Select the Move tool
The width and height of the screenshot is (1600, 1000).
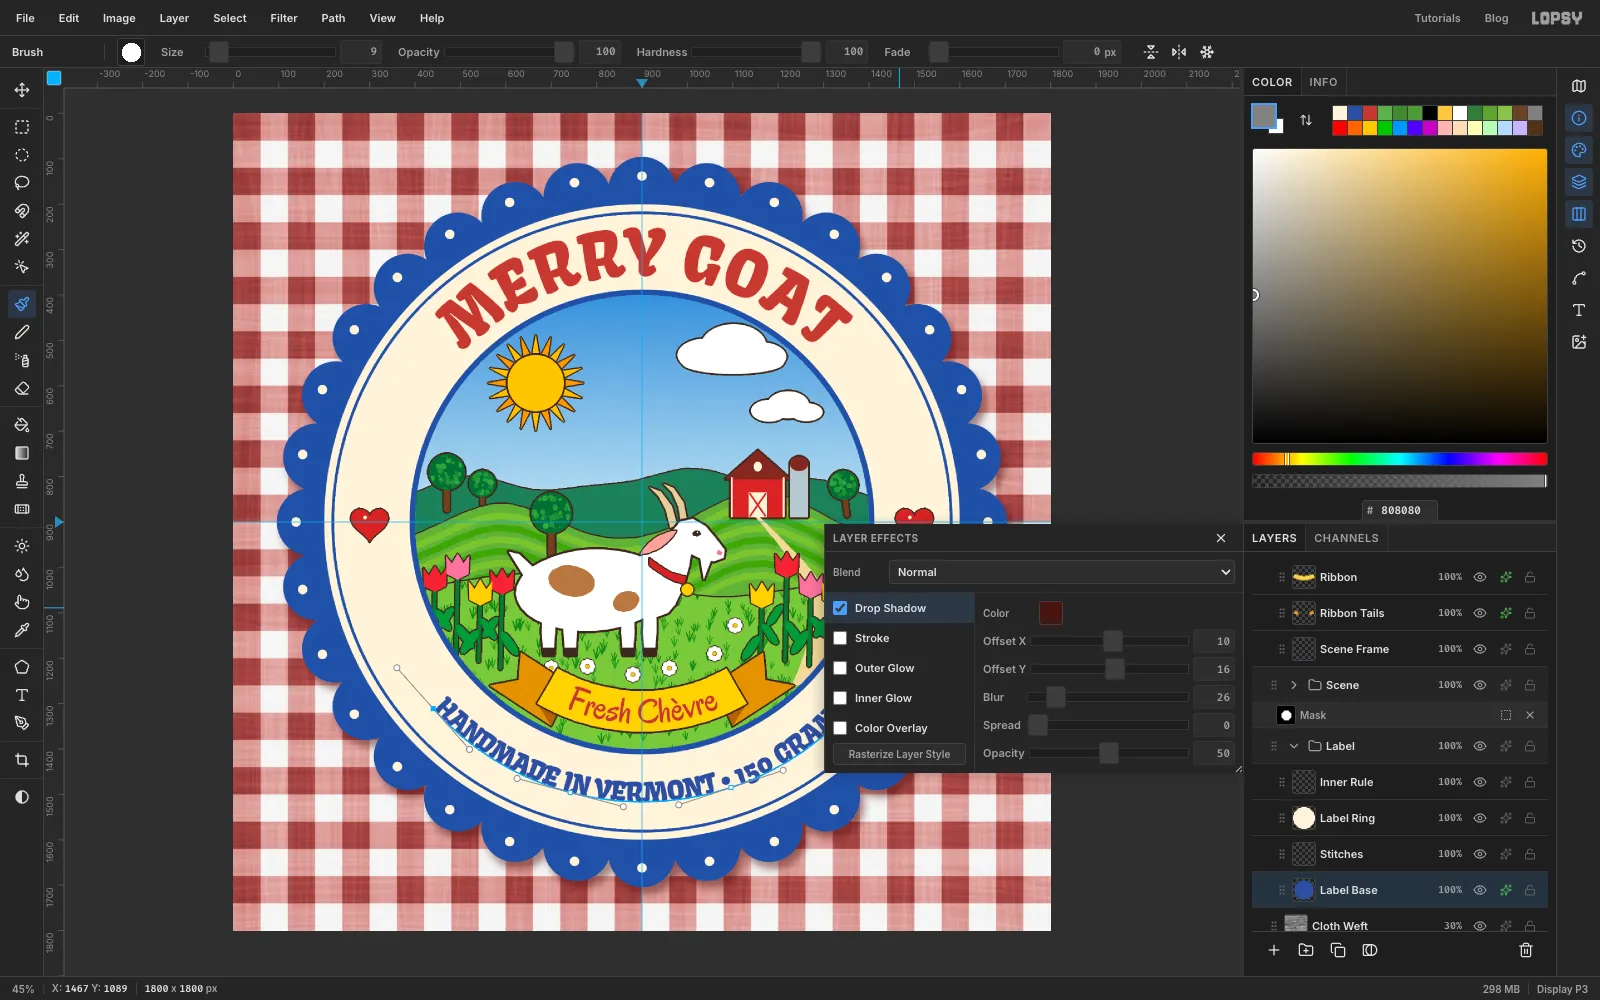(22, 90)
